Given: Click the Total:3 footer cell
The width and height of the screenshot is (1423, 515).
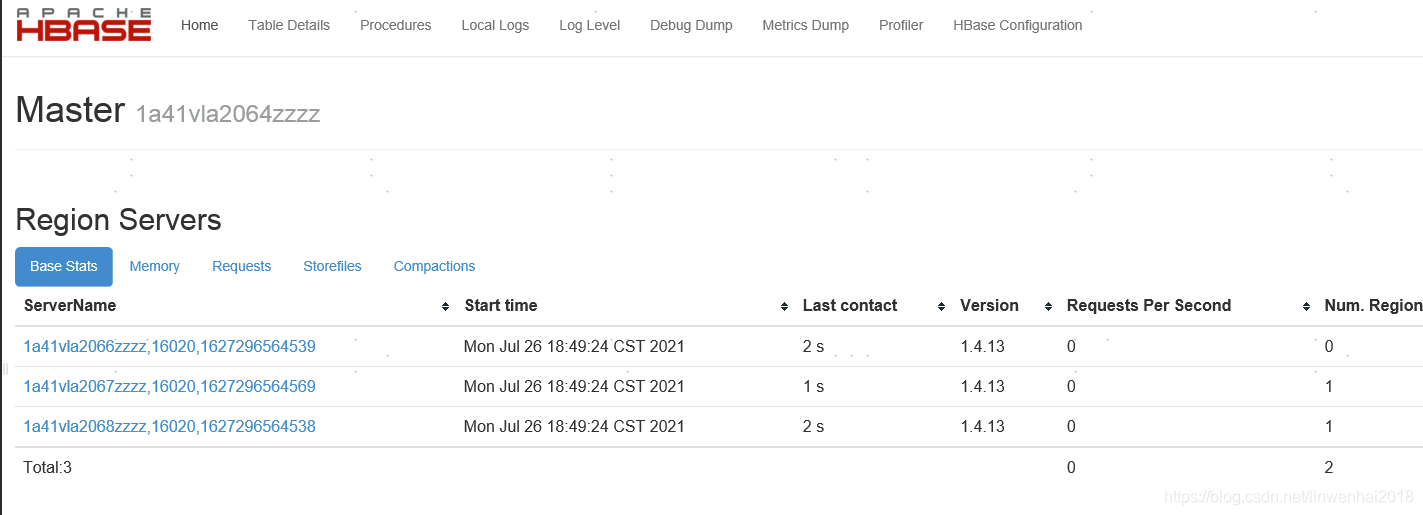Looking at the screenshot, I should click(48, 467).
